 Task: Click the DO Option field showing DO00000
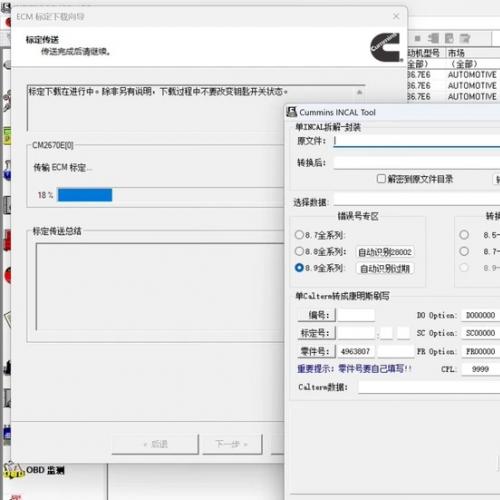(x=481, y=315)
